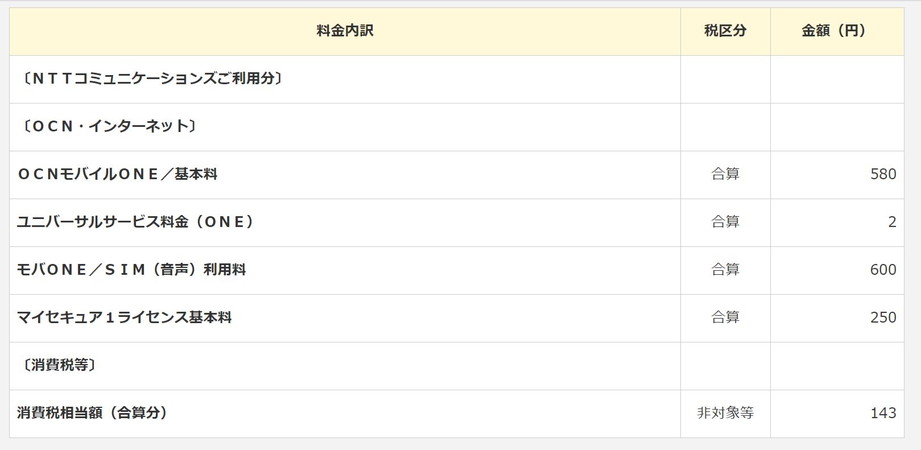Click モバONE／SIM（音声）利用料 item
Image resolution: width=921 pixels, height=450 pixels.
(131, 270)
